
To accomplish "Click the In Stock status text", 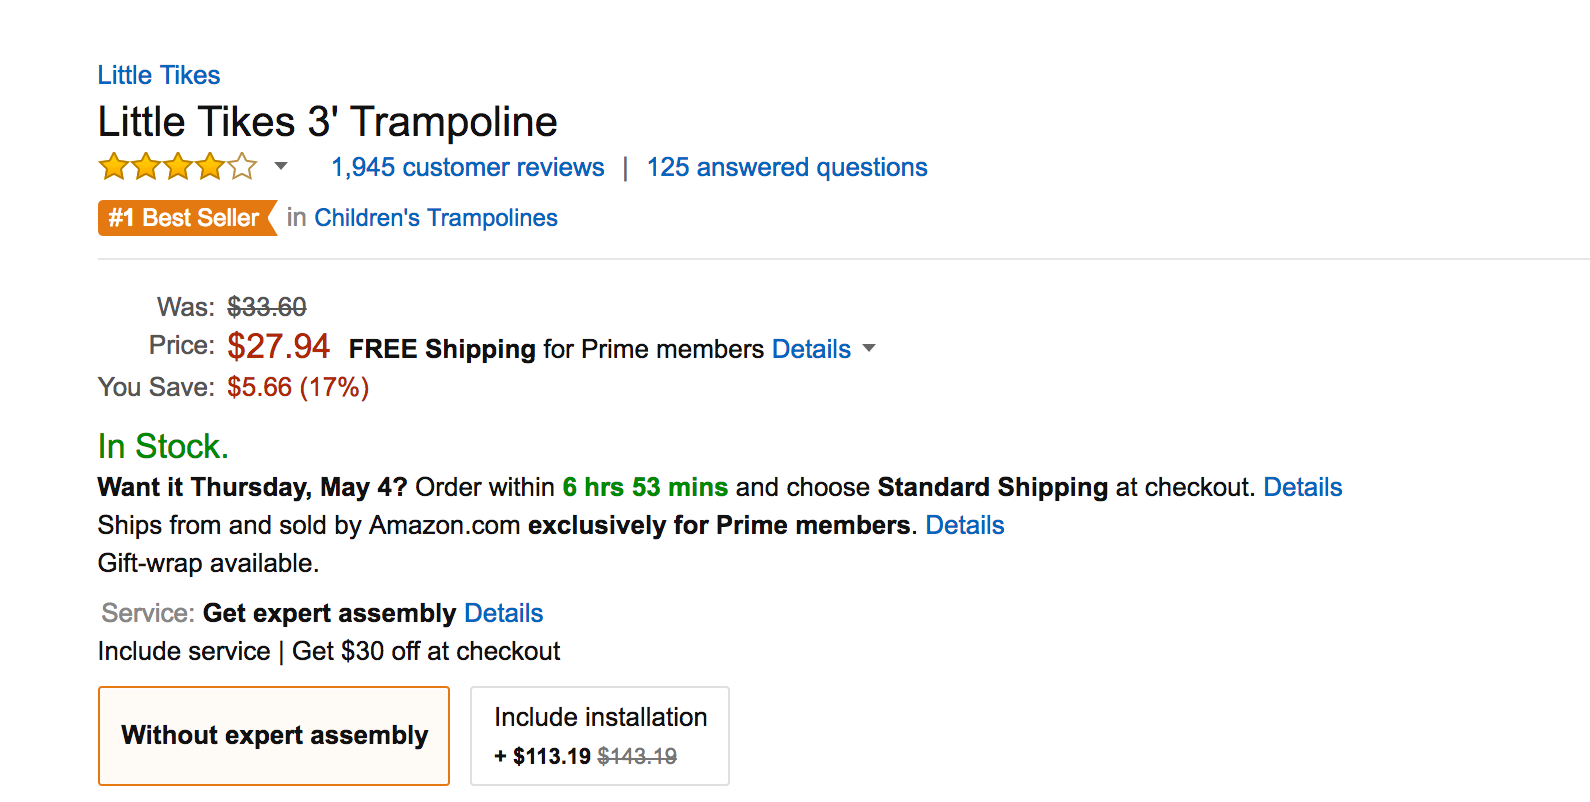I will pos(163,446).
